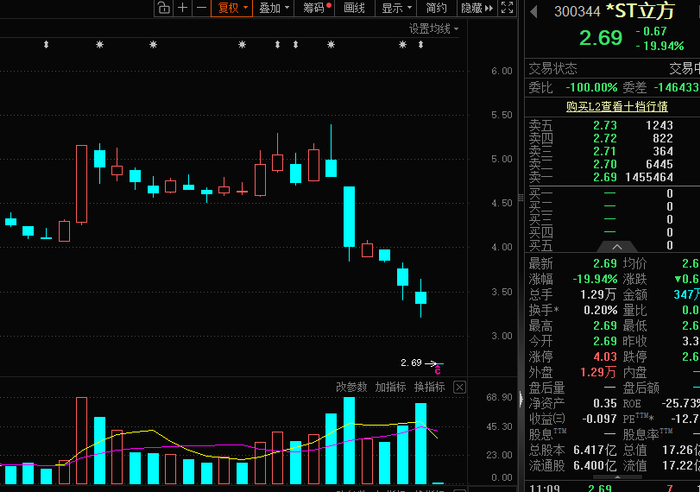700x492 pixels.
Task: Select 卖五 row priced 2.73
Action: click(x=612, y=125)
